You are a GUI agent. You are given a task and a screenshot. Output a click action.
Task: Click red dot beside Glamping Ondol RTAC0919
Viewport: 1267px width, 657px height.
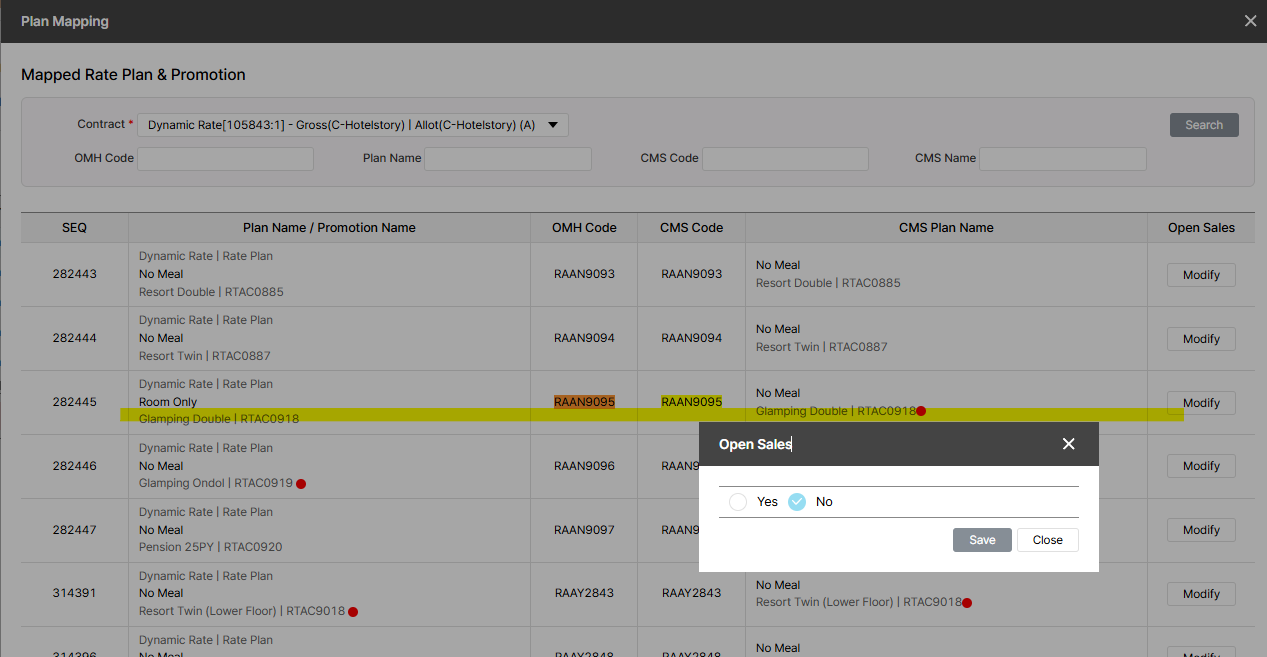pyautogui.click(x=301, y=484)
